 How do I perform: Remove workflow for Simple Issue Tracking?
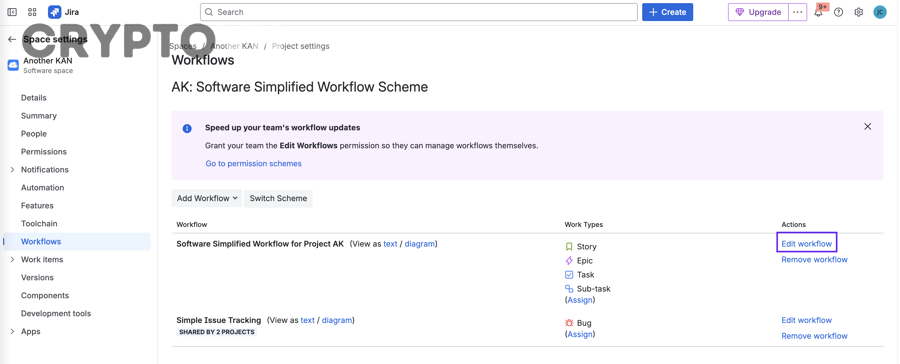pos(814,336)
